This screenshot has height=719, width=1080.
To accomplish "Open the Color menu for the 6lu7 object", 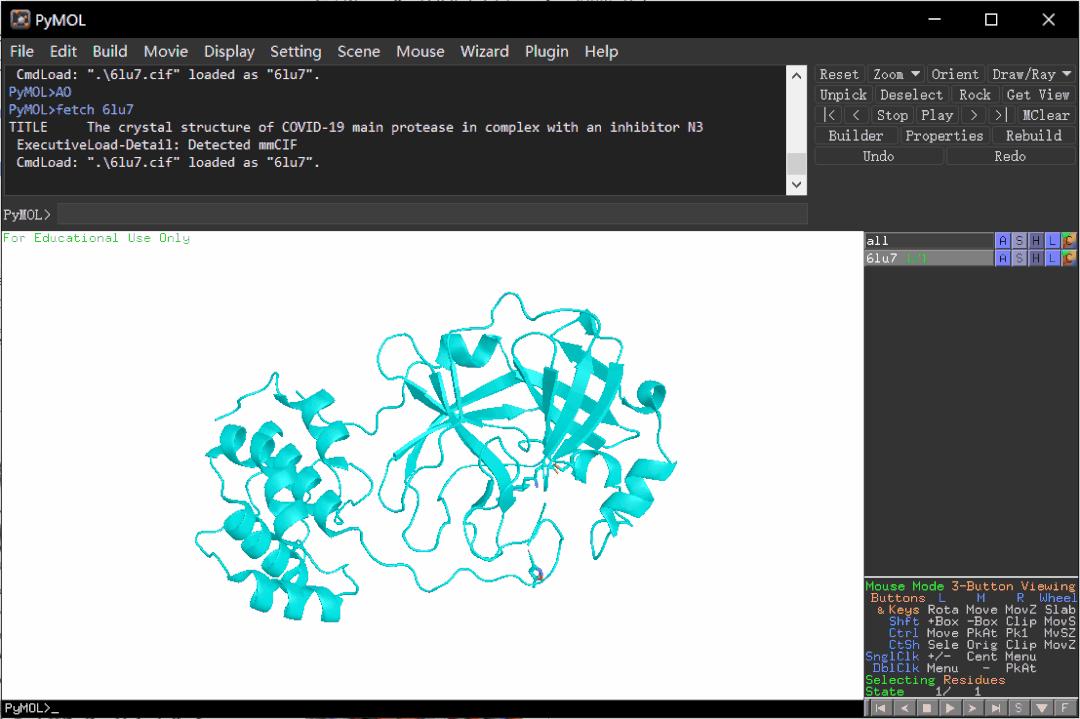I will pyautogui.click(x=1067, y=257).
